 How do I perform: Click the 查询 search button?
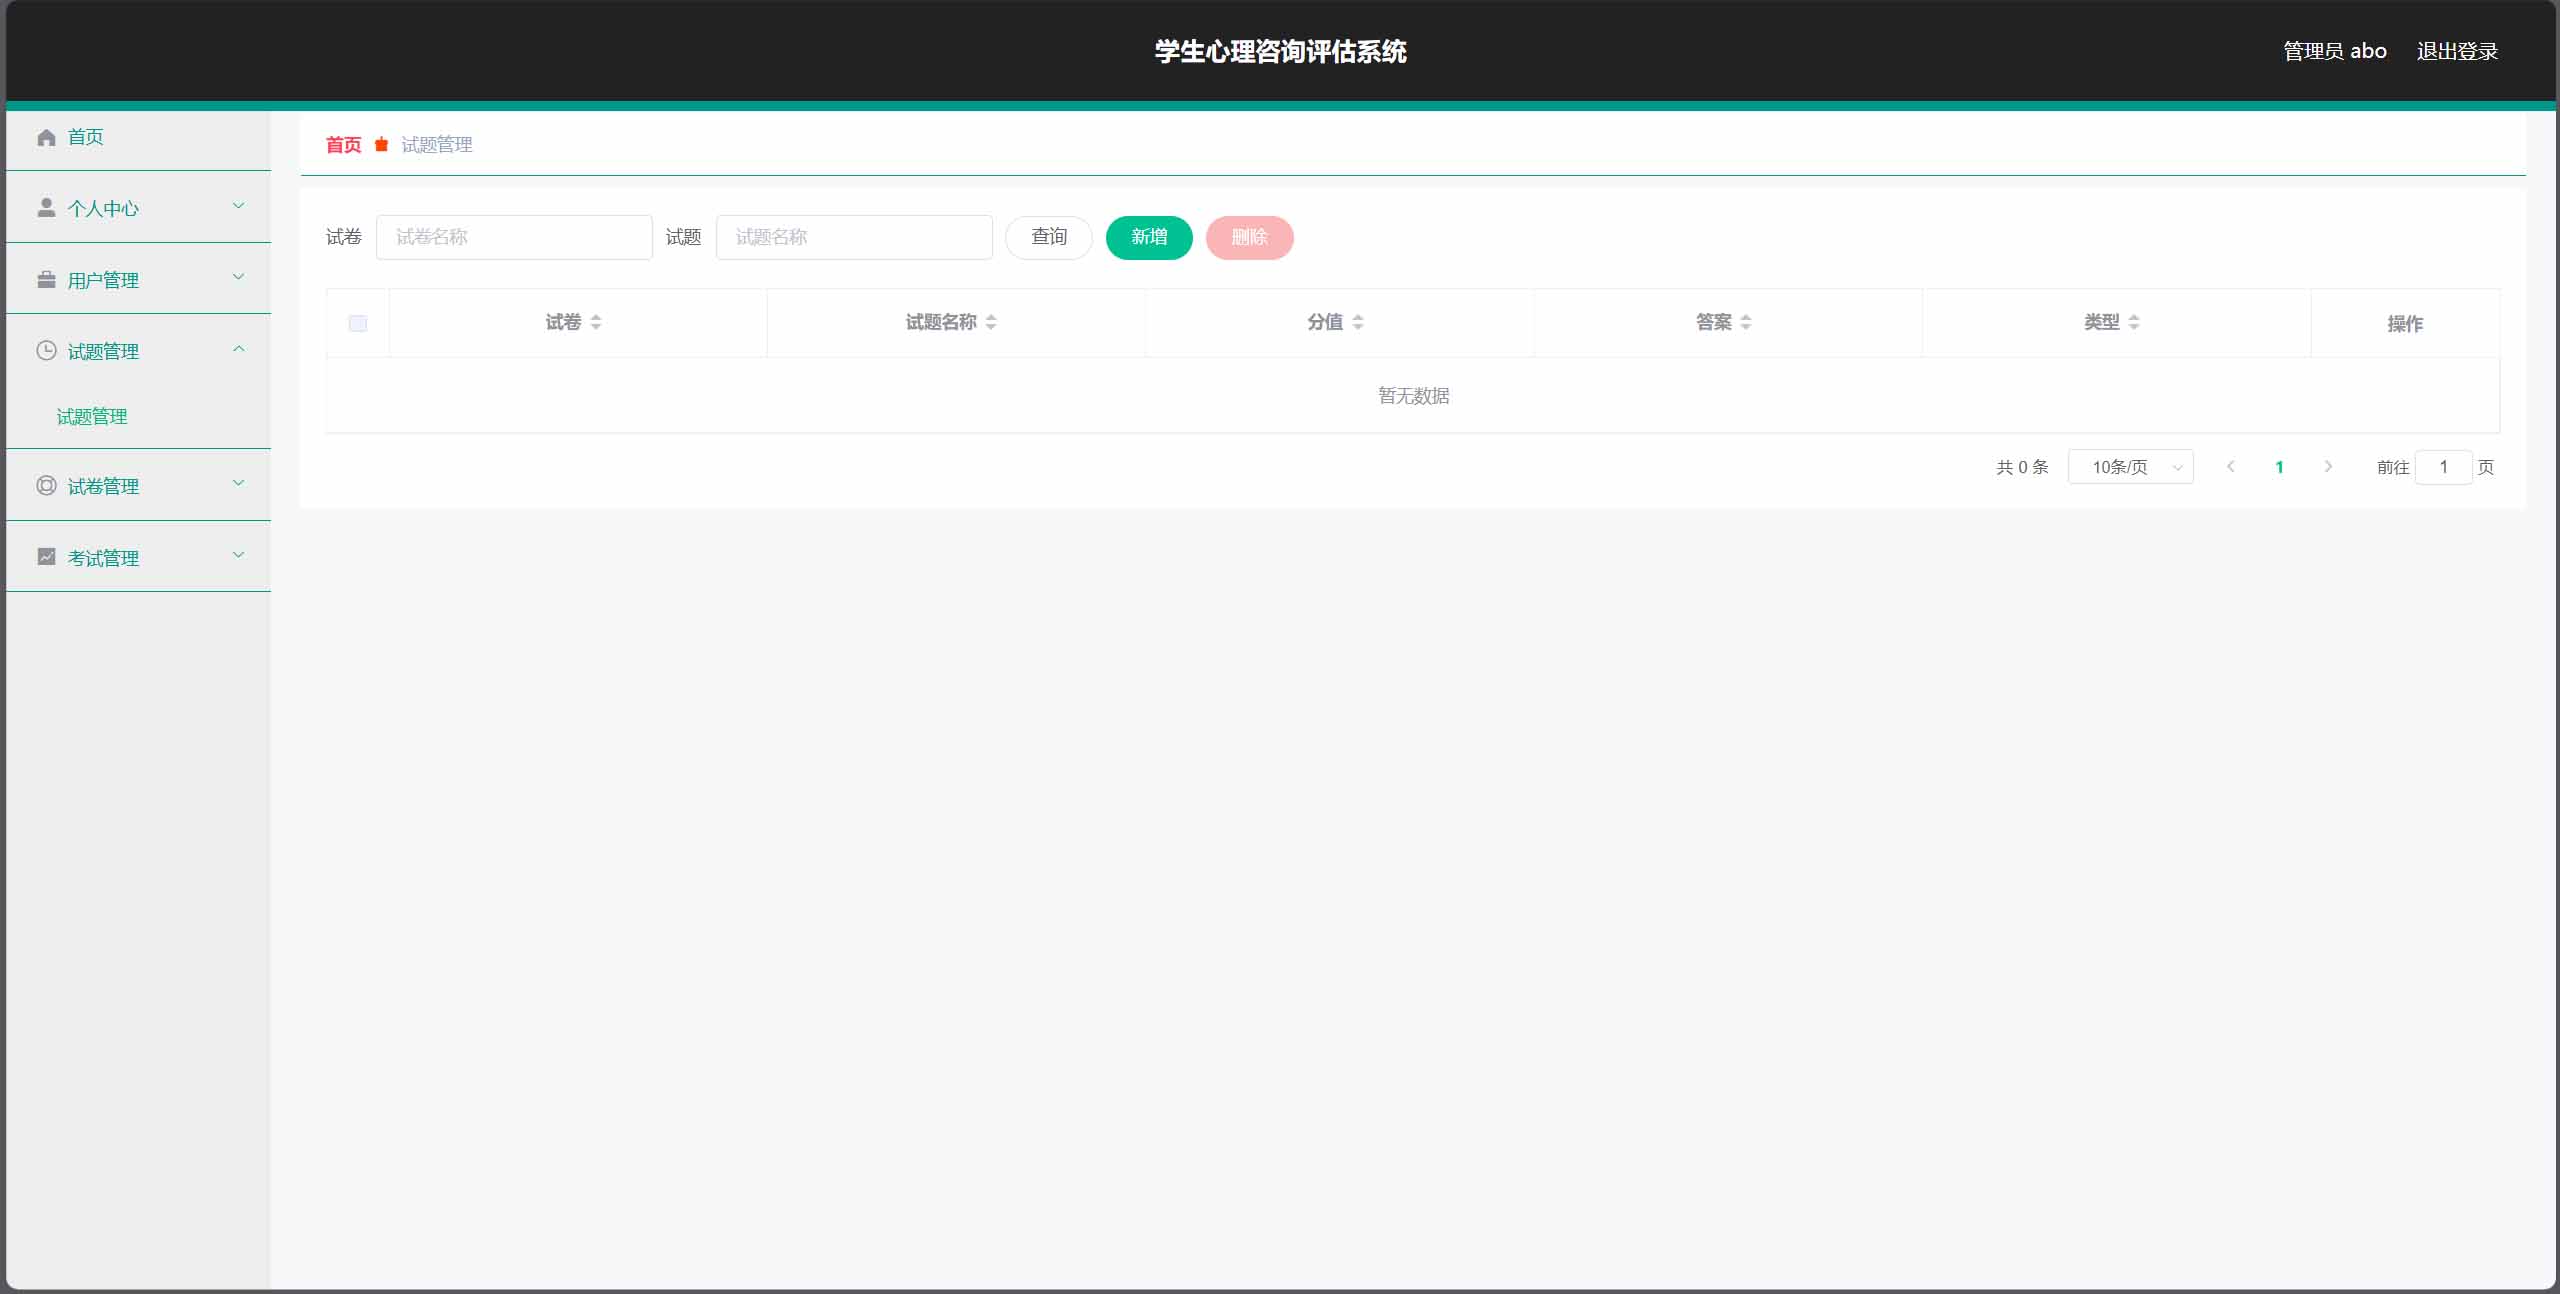[x=1049, y=237]
